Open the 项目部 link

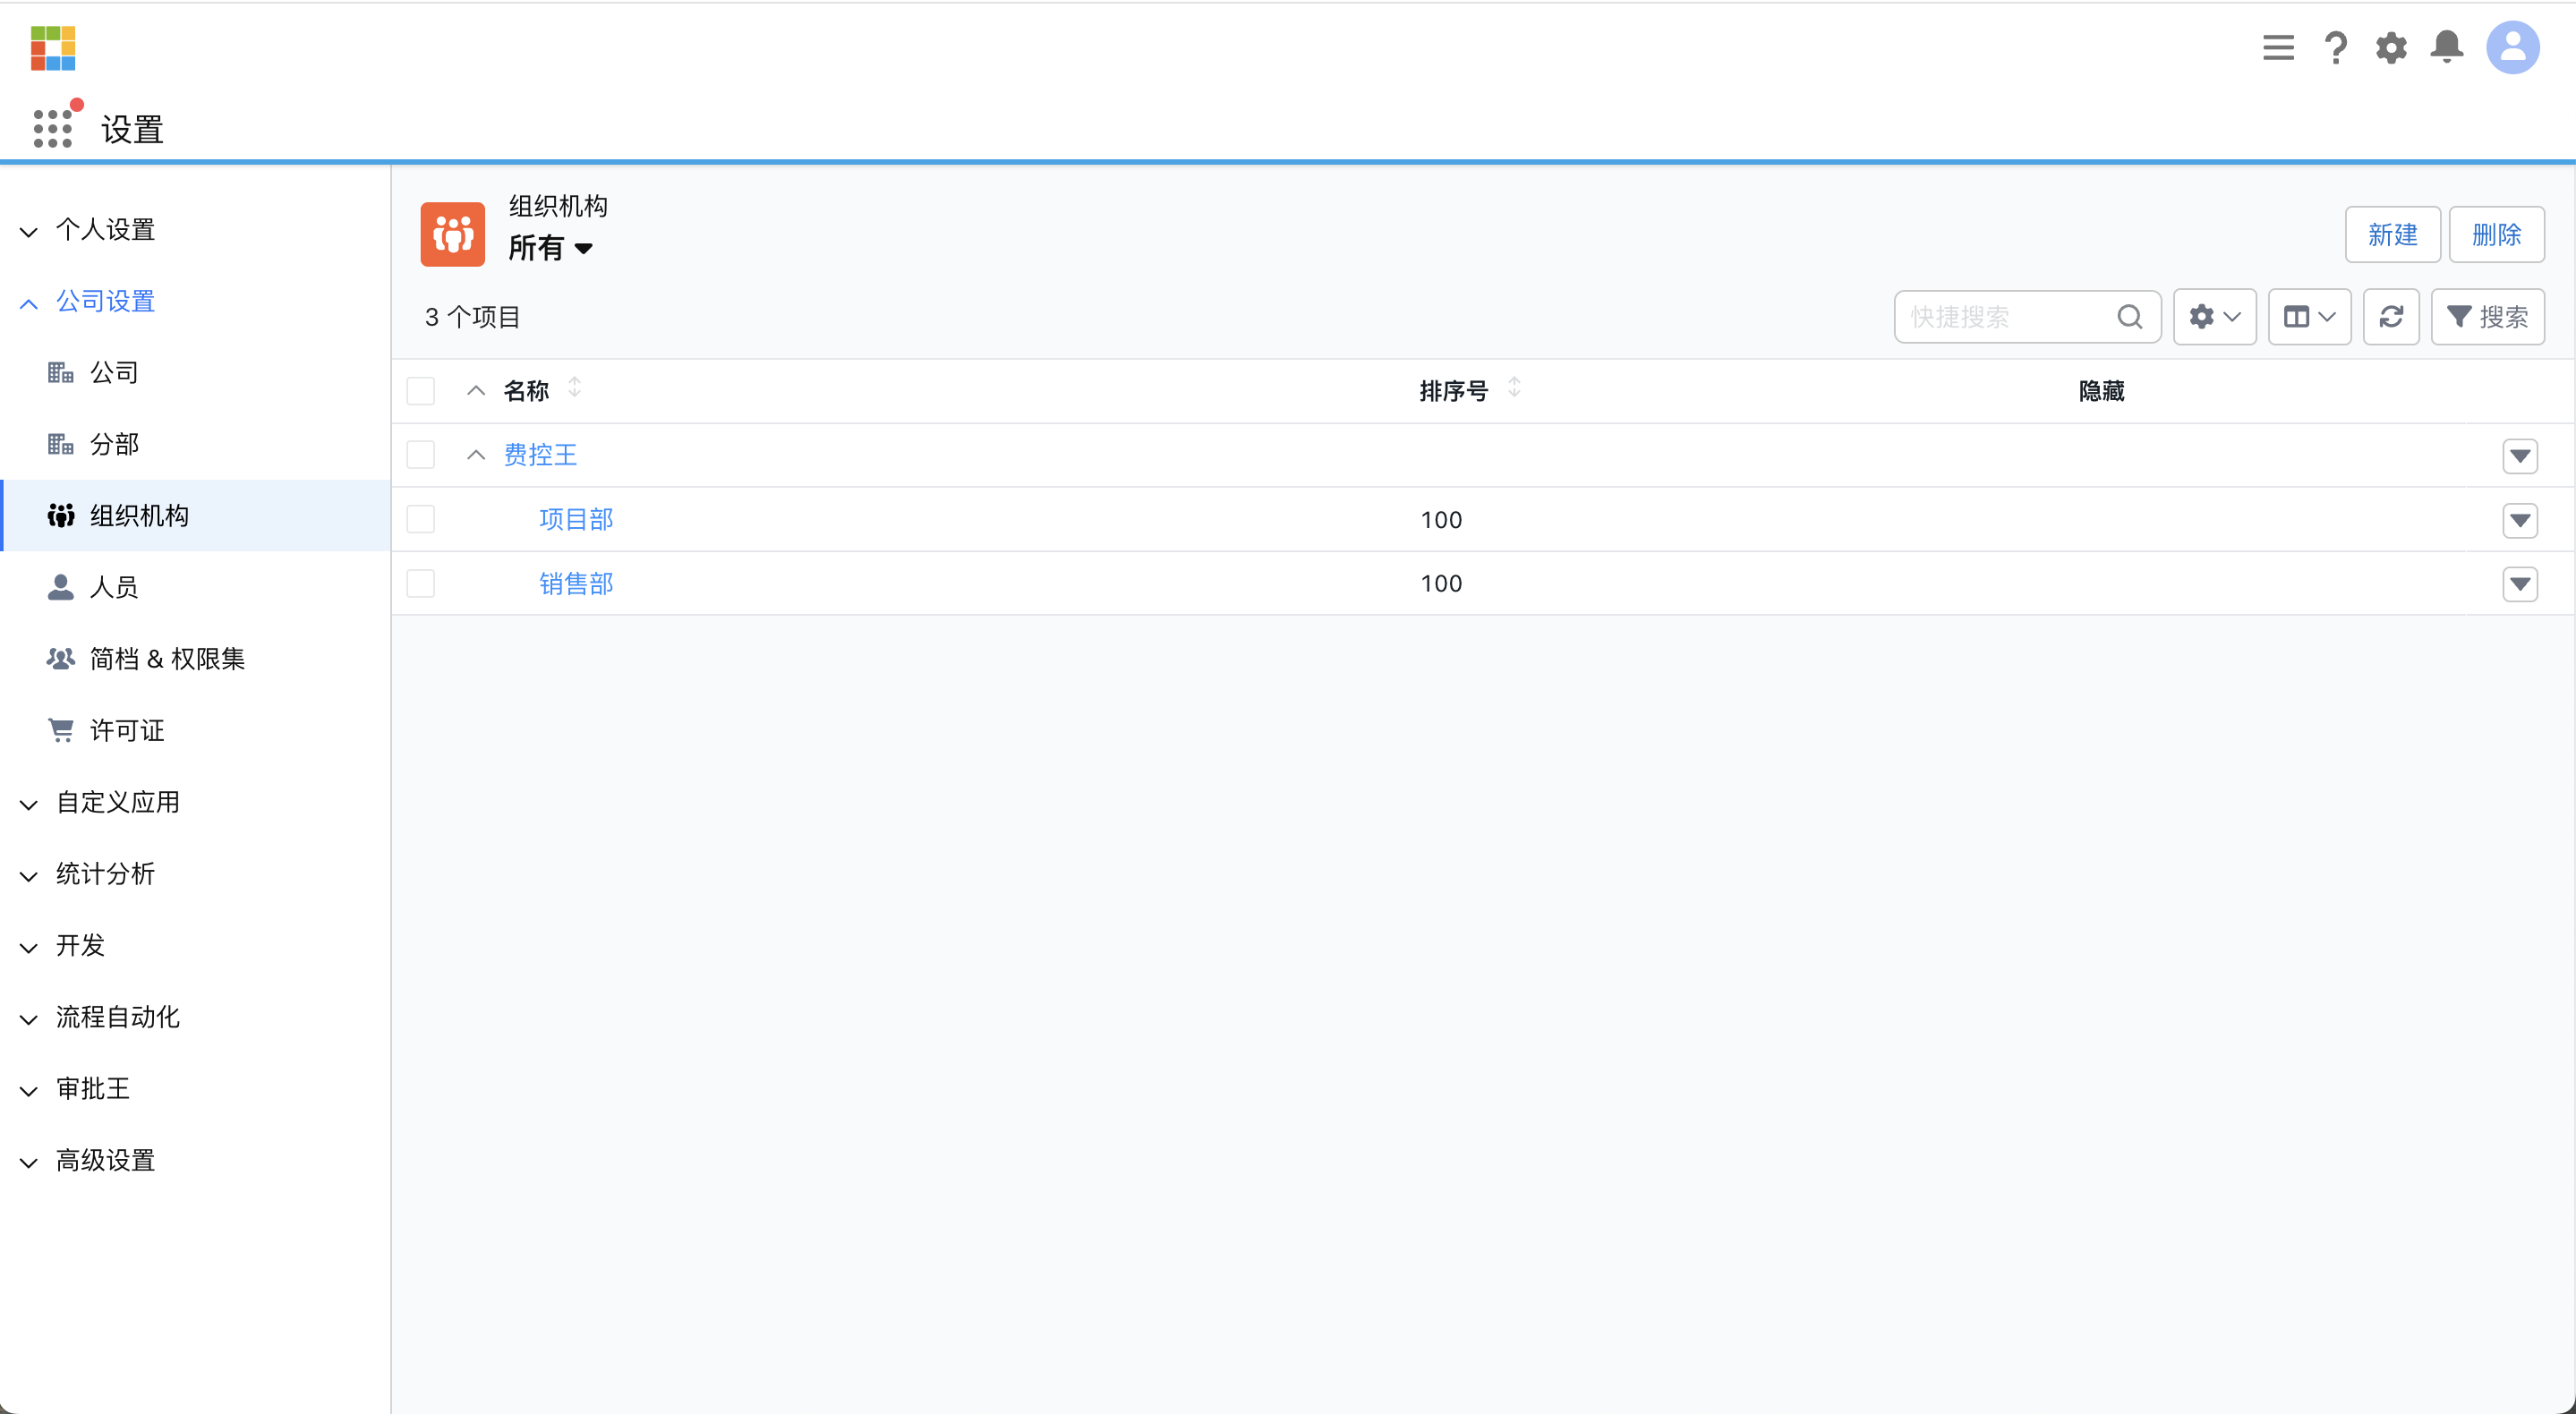point(576,519)
